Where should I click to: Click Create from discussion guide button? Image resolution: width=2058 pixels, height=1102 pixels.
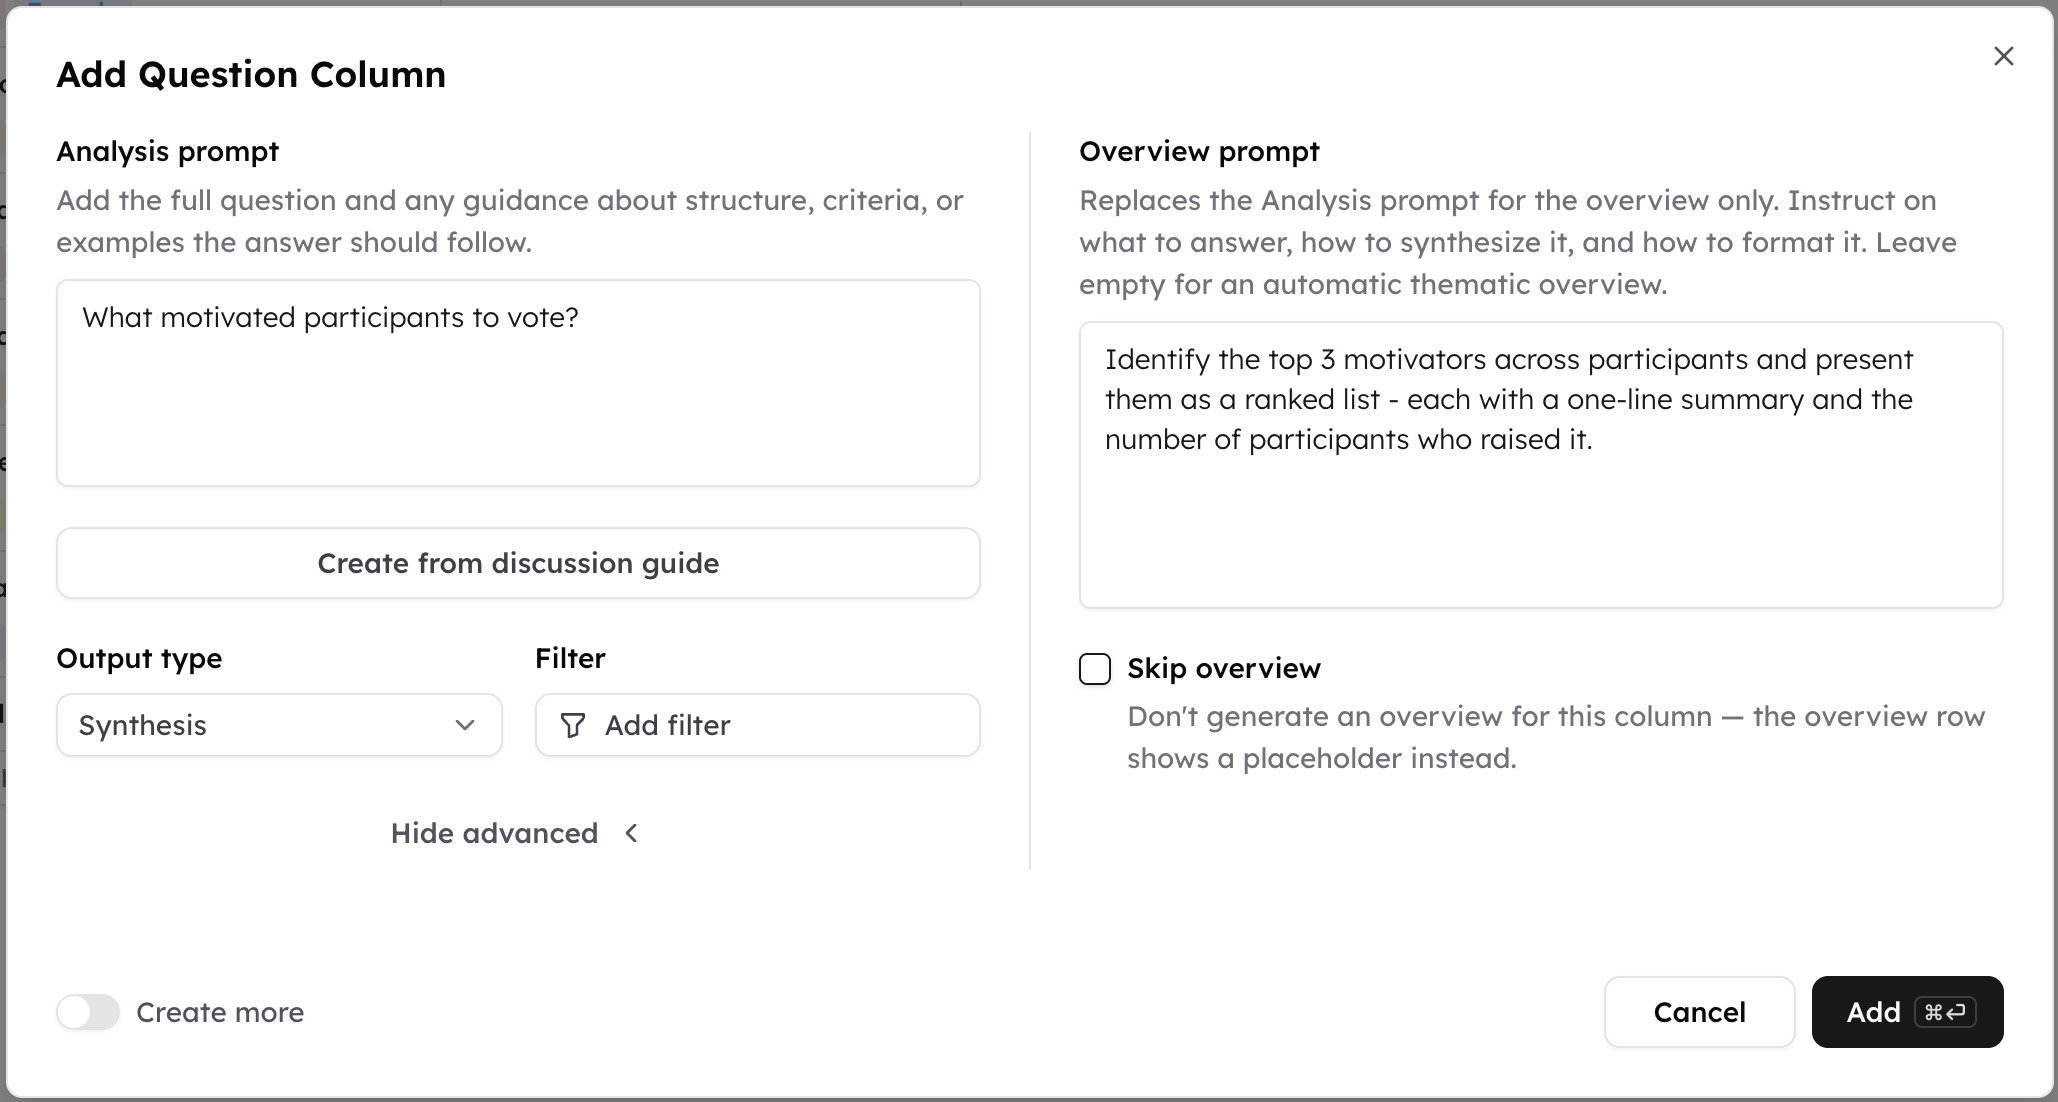(x=518, y=563)
